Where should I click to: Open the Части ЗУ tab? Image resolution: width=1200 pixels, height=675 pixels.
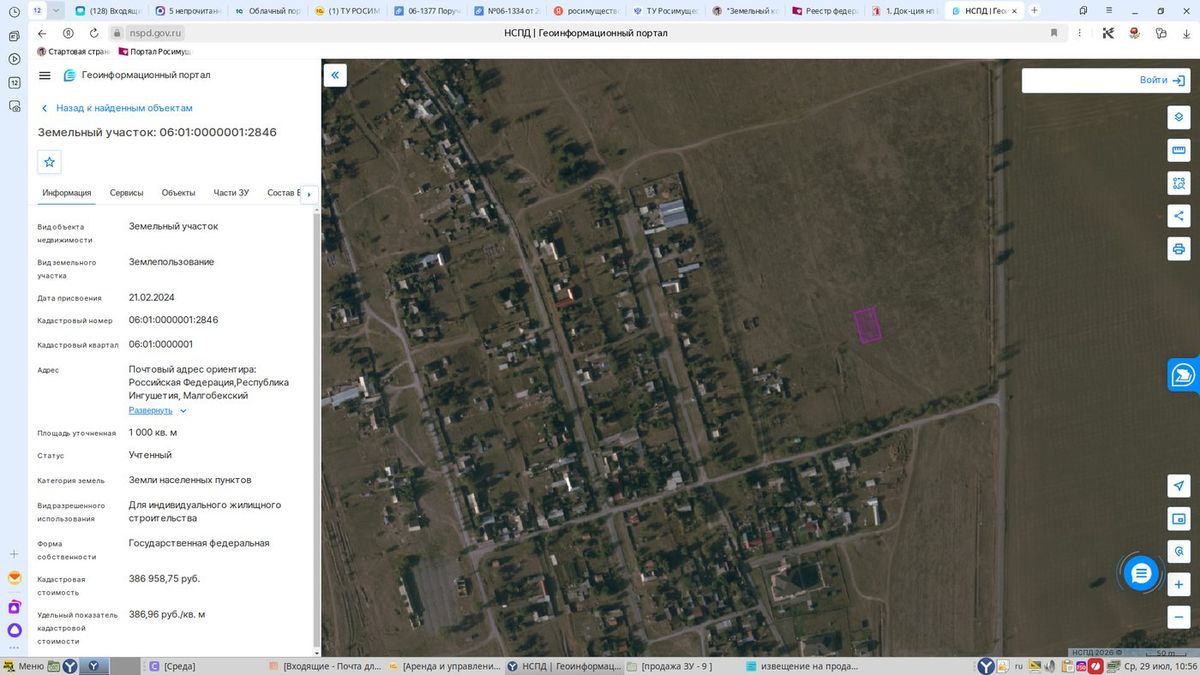pos(231,193)
